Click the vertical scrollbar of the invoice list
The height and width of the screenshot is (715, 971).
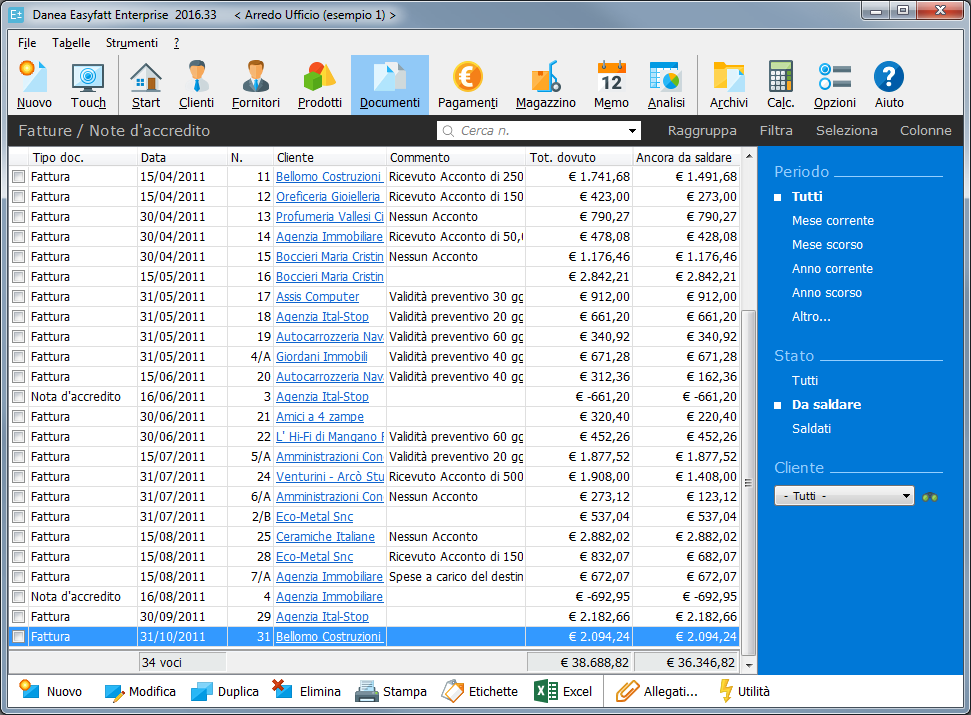click(748, 400)
